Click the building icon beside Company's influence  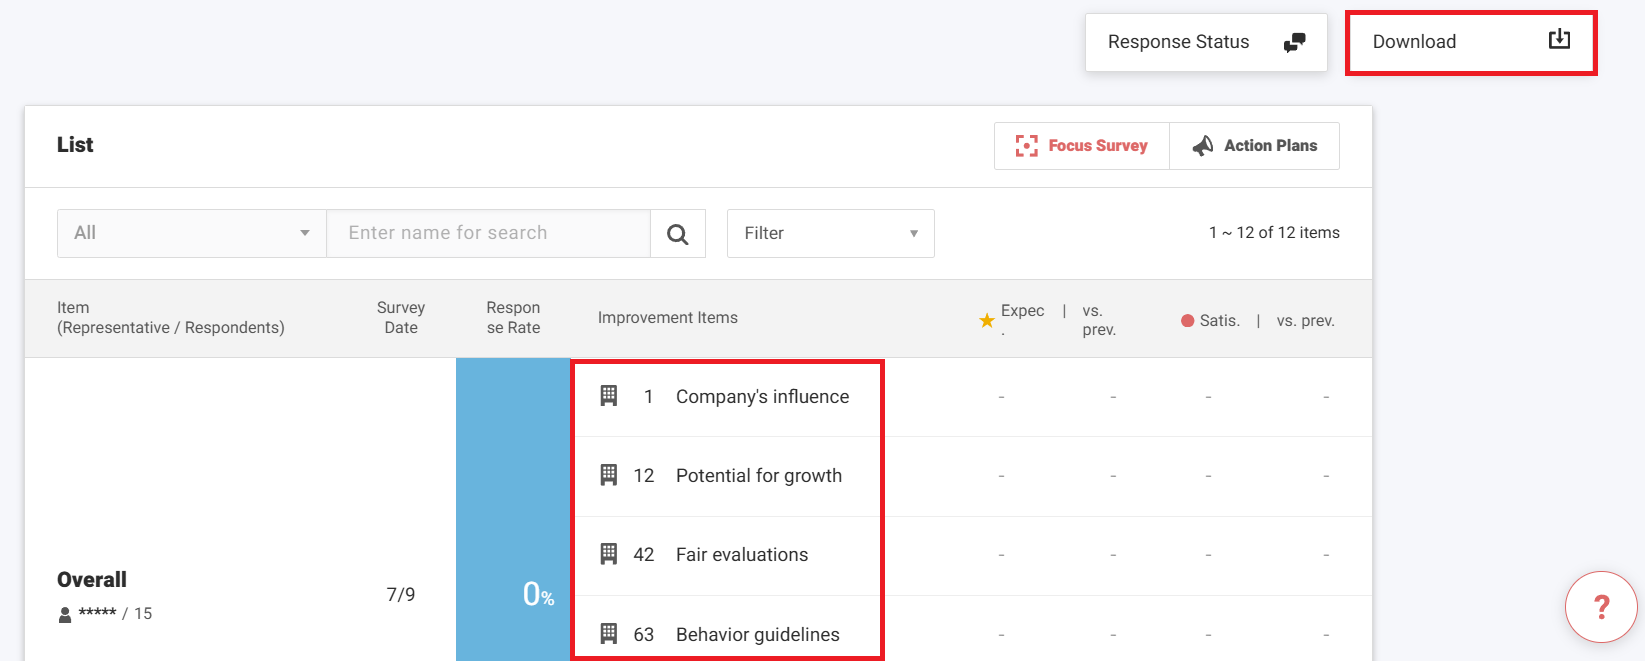point(608,396)
